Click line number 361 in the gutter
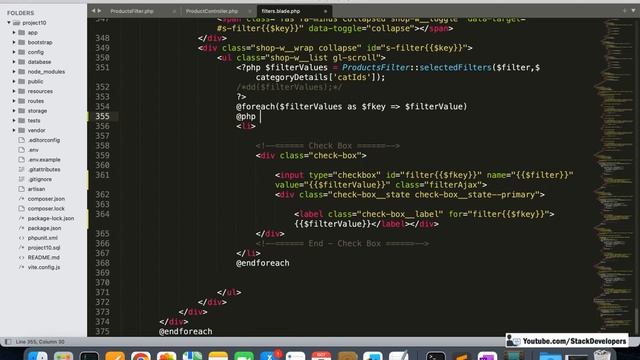 tap(102, 175)
